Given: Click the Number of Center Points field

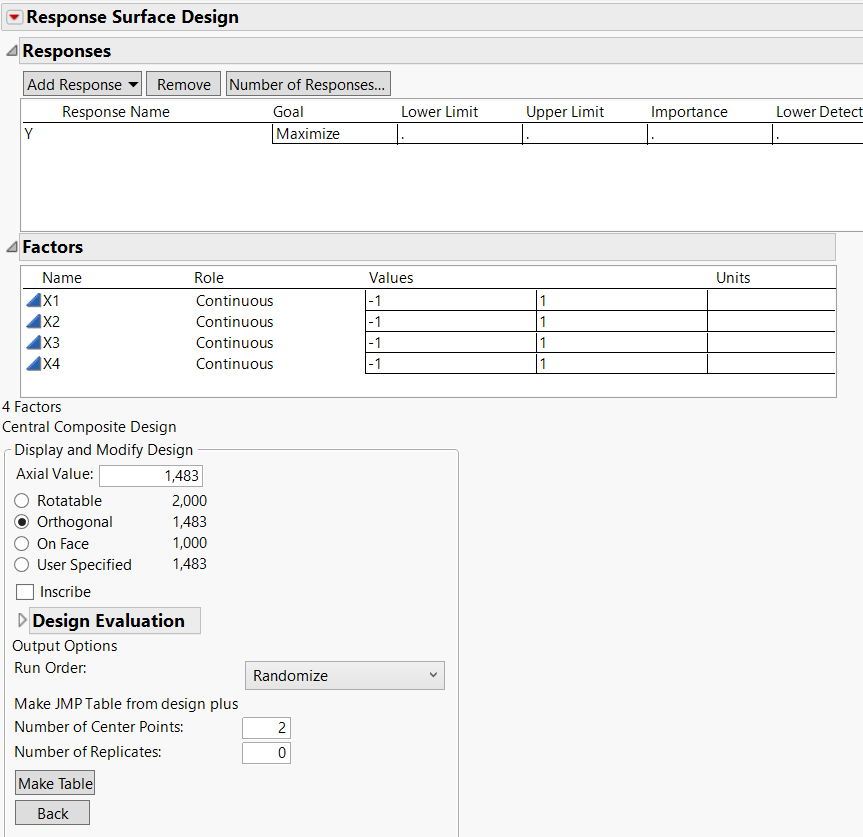Looking at the screenshot, I should click(x=266, y=727).
